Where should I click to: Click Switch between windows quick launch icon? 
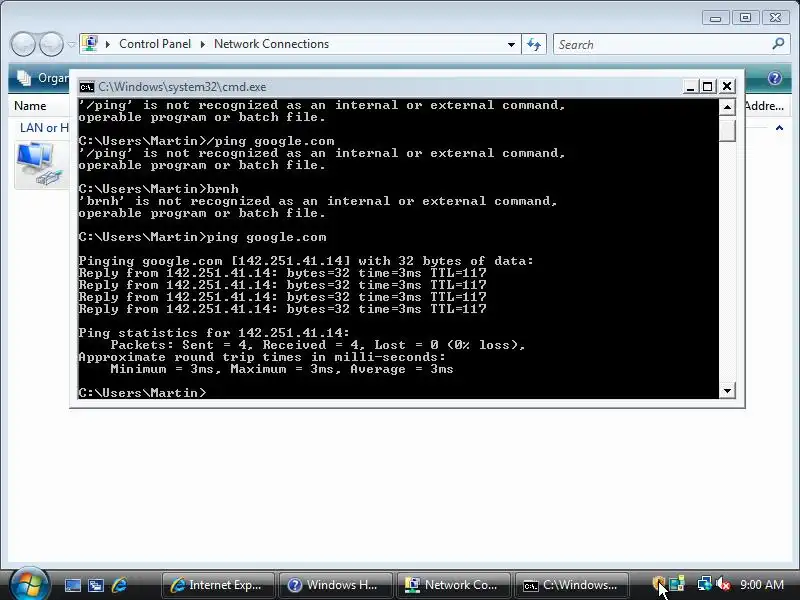point(96,585)
